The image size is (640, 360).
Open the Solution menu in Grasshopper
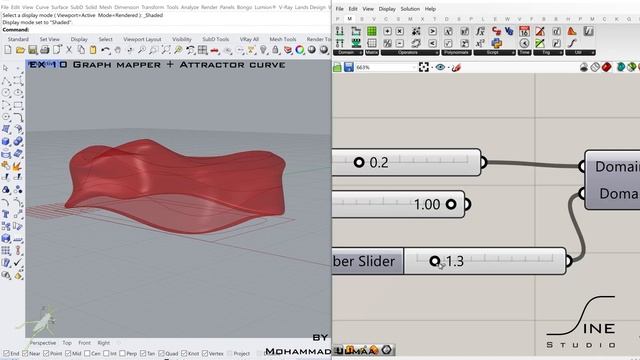pyautogui.click(x=410, y=9)
